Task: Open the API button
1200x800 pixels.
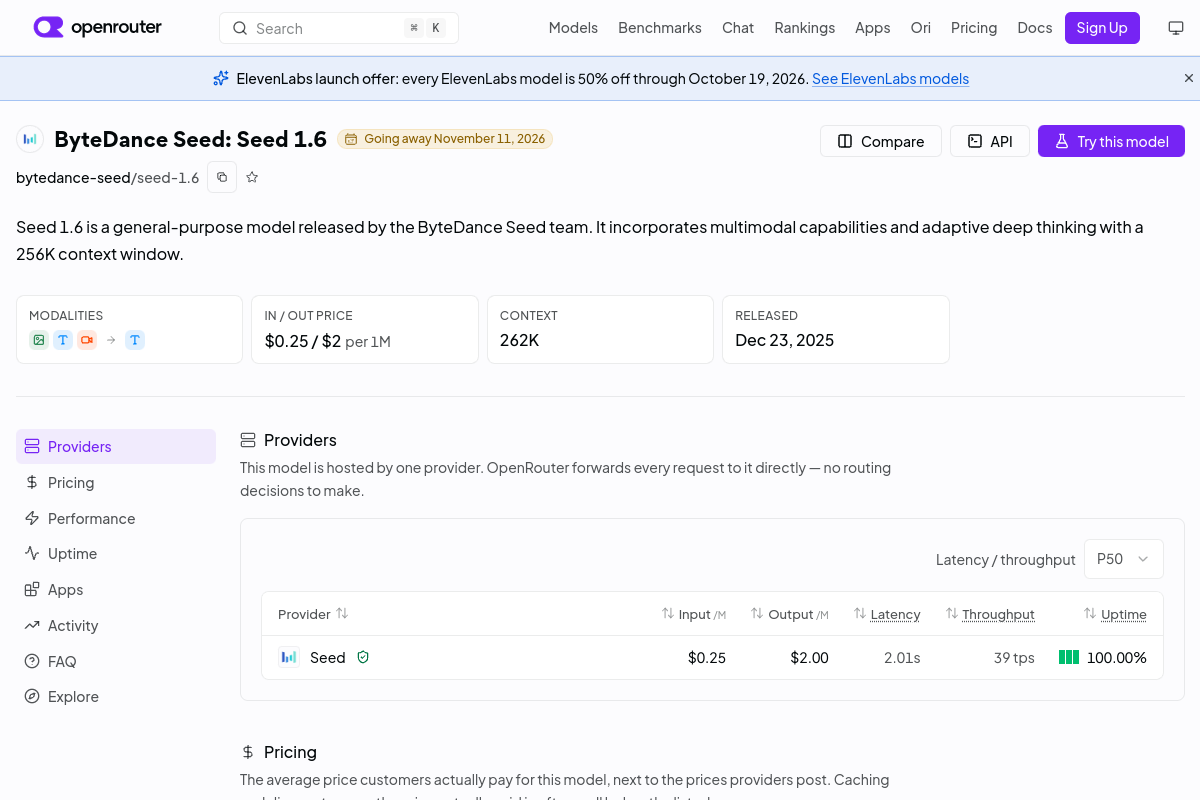Action: pyautogui.click(x=990, y=141)
